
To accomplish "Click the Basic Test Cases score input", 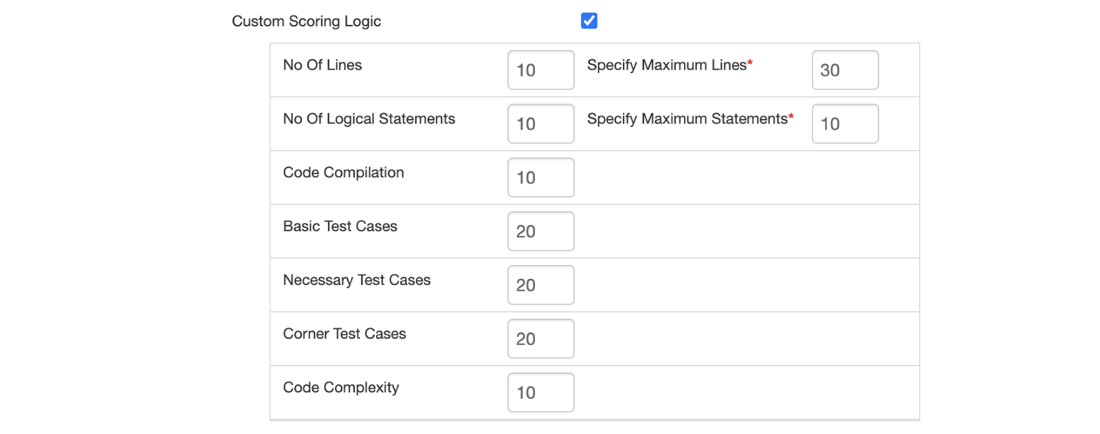I will 540,231.
